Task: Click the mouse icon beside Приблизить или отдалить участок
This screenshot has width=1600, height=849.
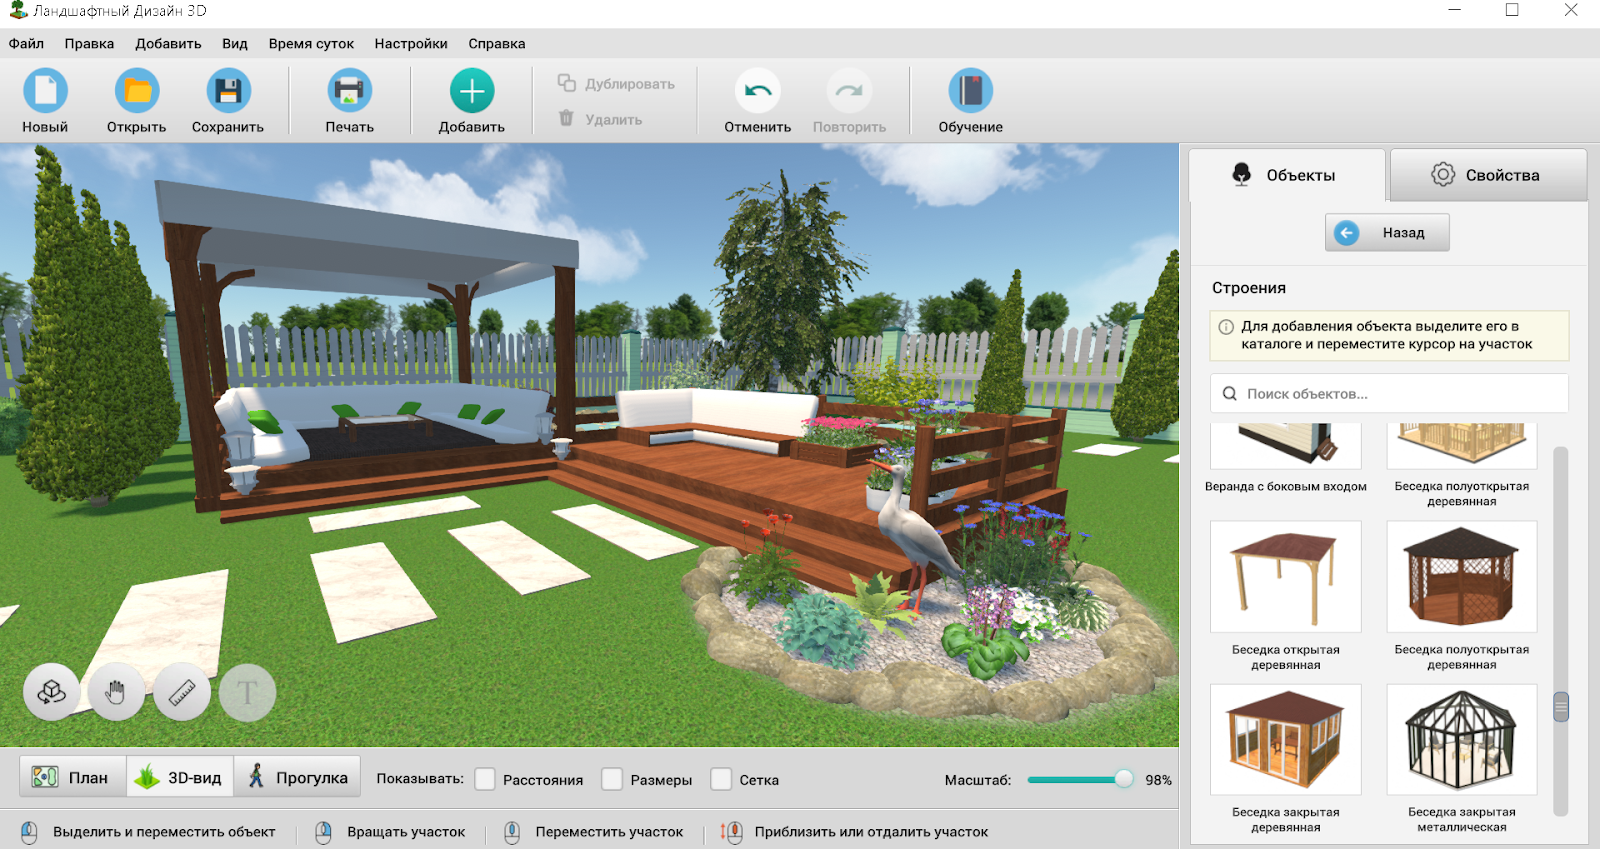Action: point(731,832)
